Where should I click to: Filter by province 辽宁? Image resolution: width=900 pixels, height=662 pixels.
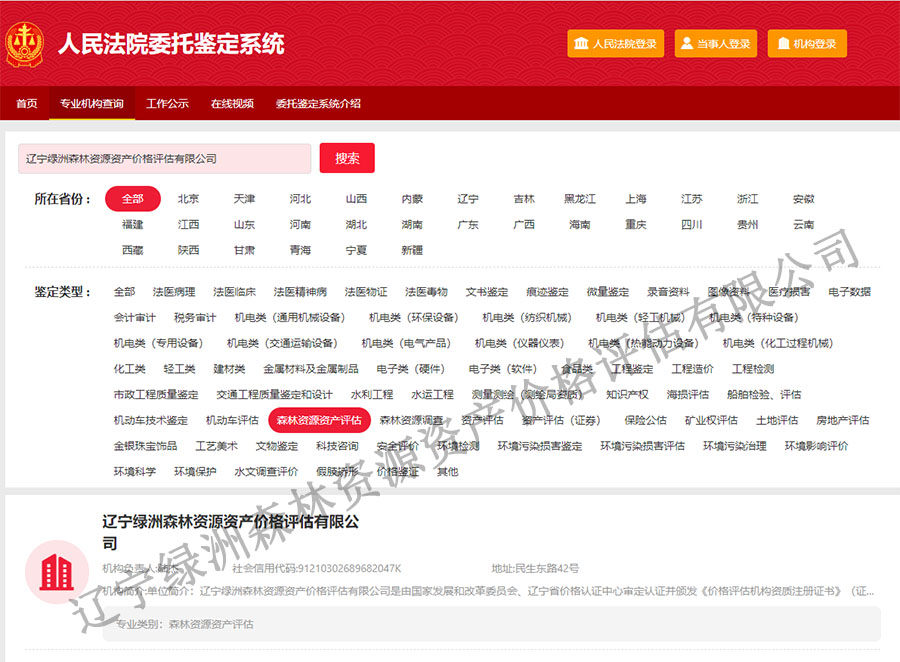pos(468,199)
